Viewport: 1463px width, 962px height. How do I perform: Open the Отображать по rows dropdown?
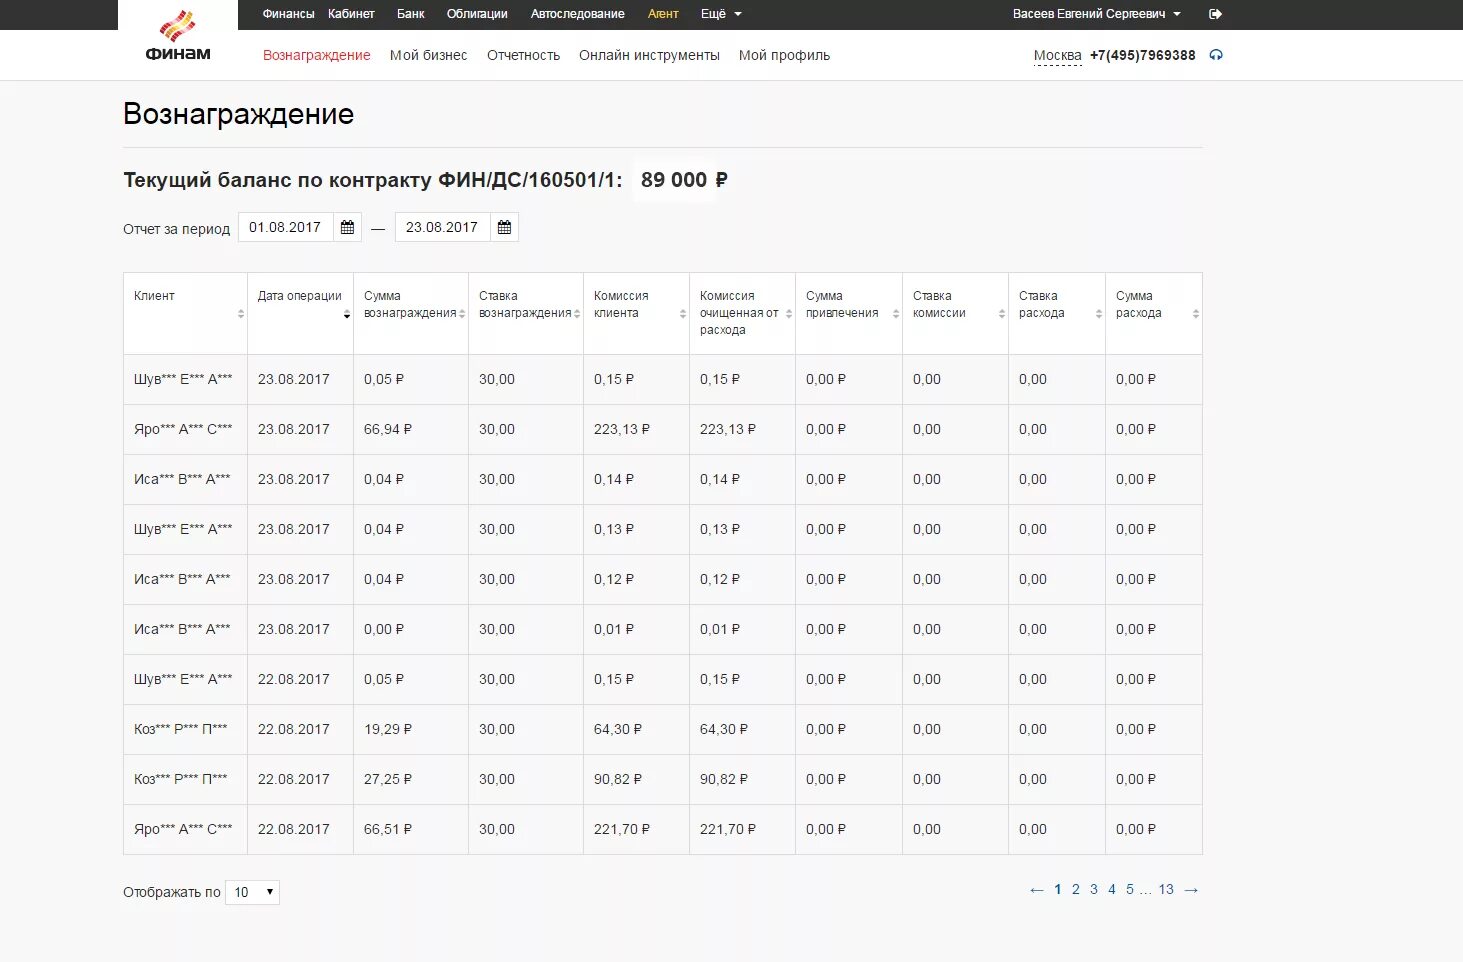coord(252,892)
